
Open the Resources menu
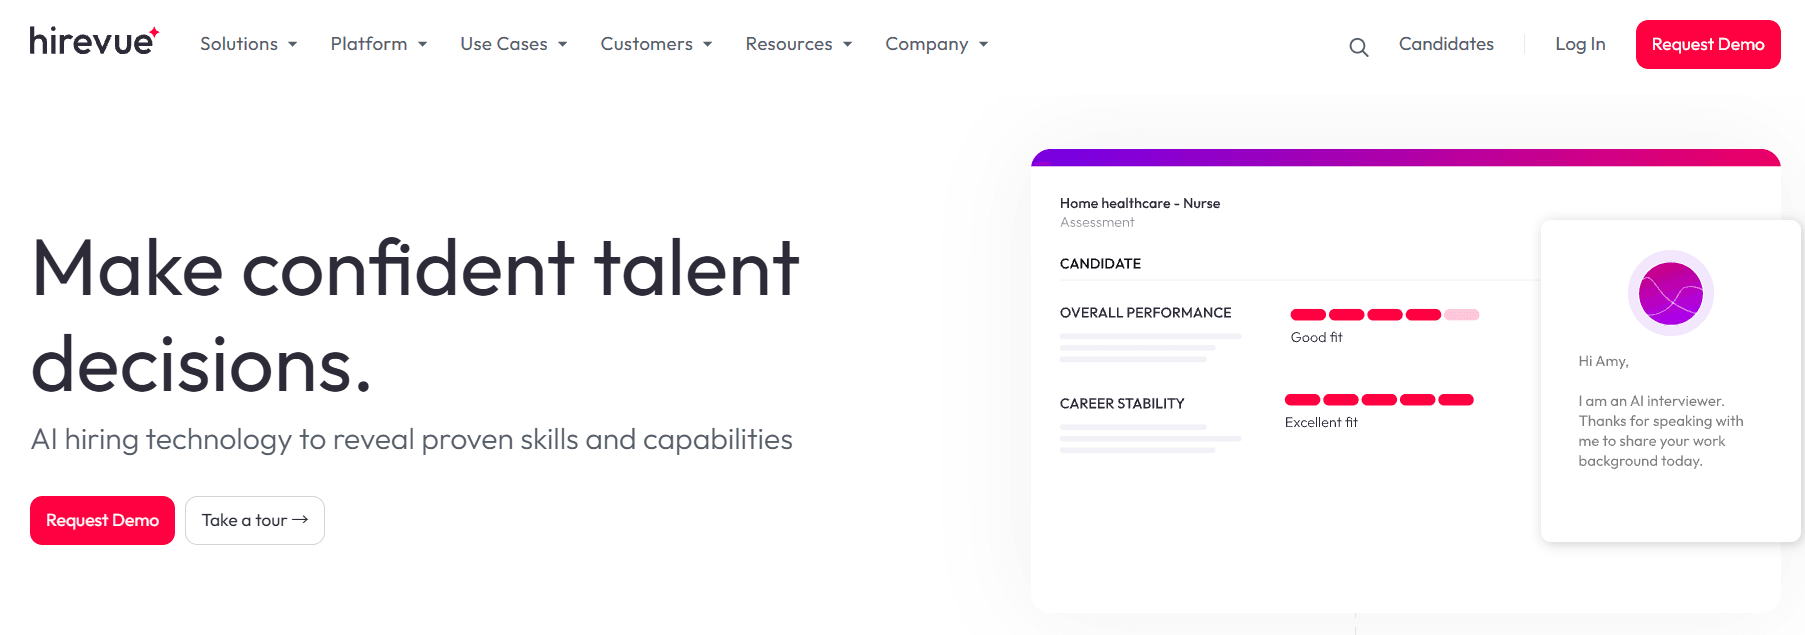[798, 44]
